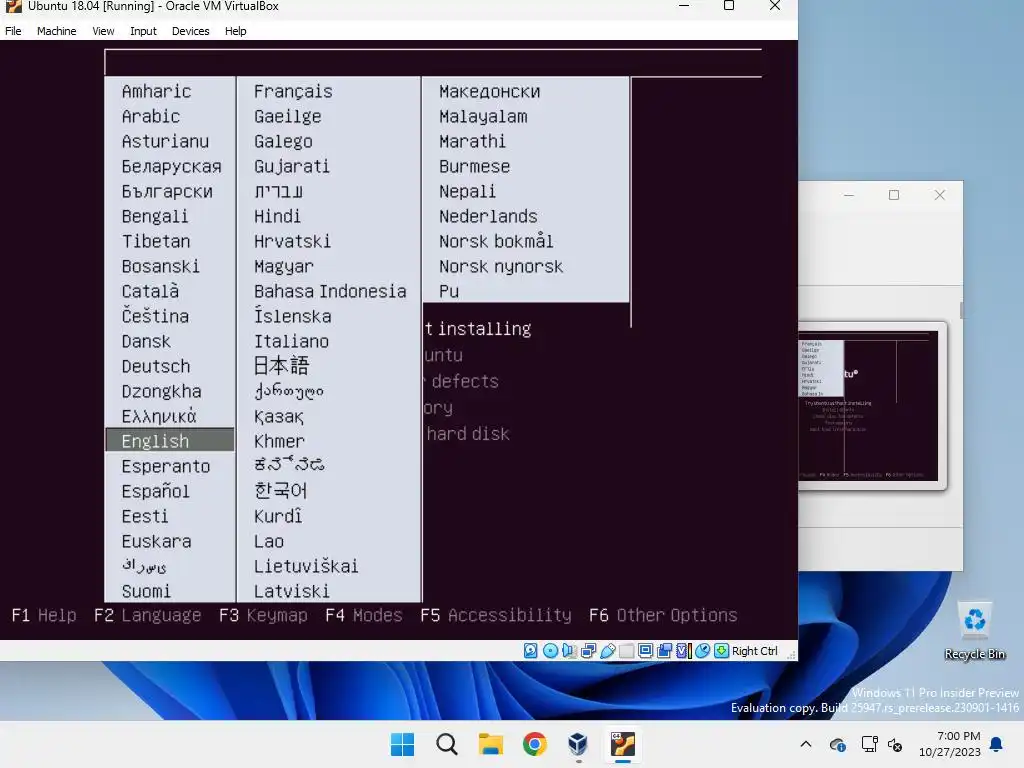Open the Devices menu

[x=191, y=31]
